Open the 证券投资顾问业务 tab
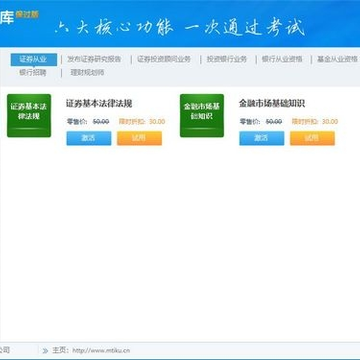This screenshot has width=360, height=360. click(x=164, y=60)
